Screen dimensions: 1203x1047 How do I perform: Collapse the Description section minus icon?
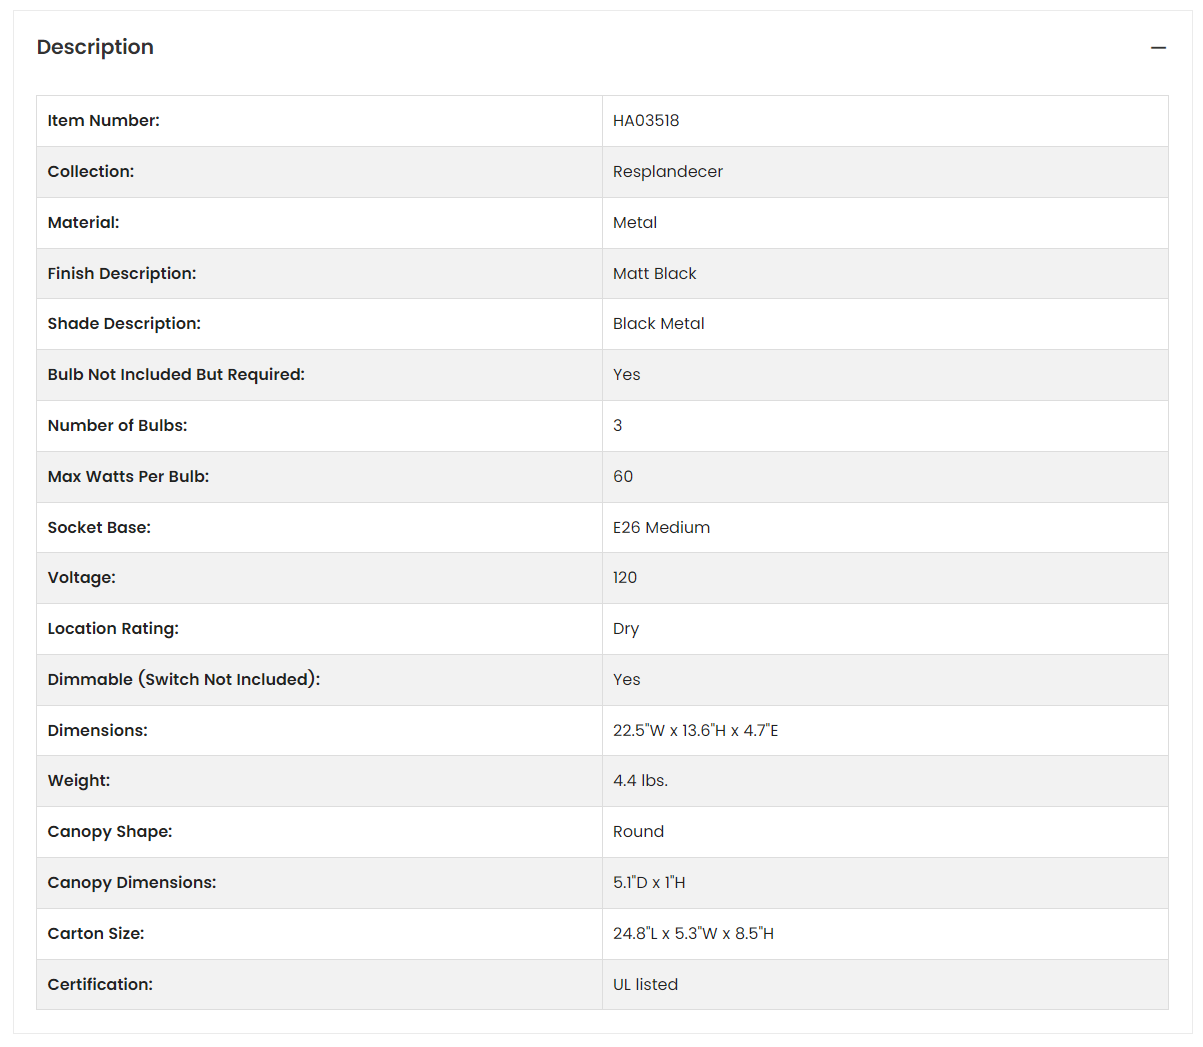1158,48
